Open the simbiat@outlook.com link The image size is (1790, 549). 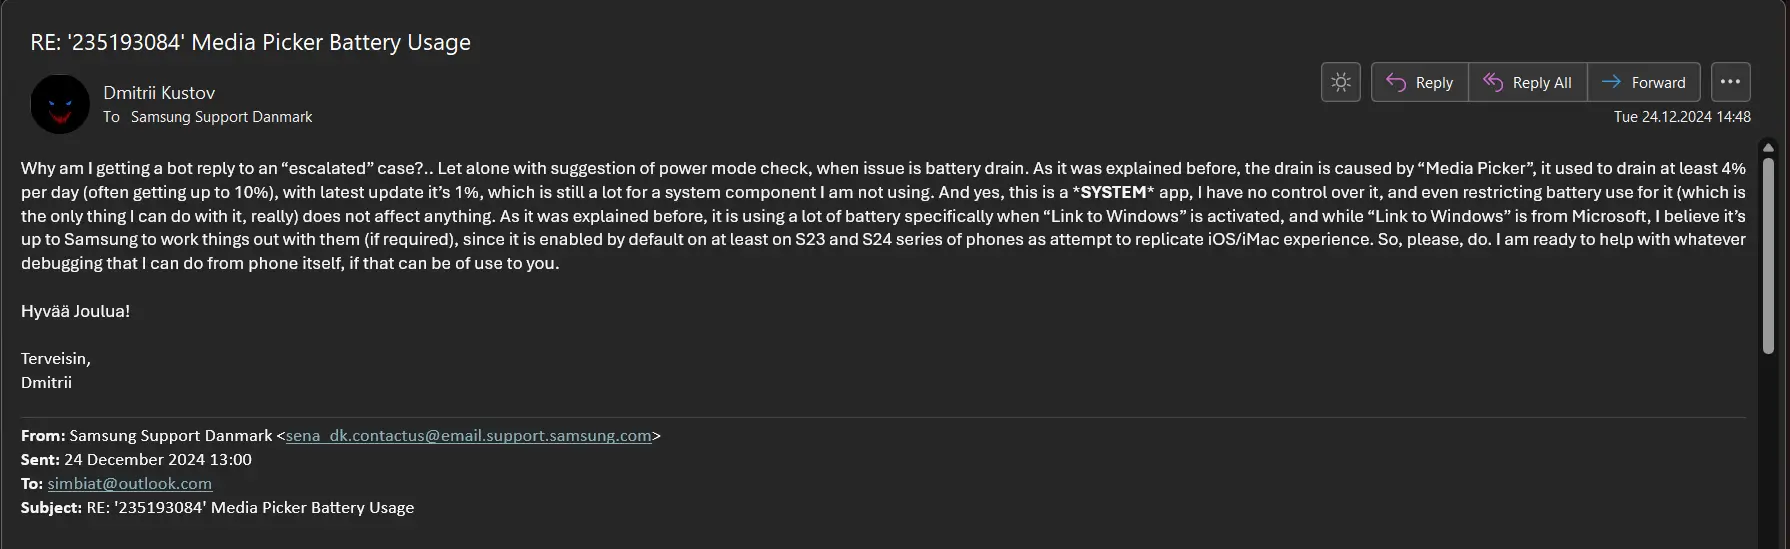130,484
